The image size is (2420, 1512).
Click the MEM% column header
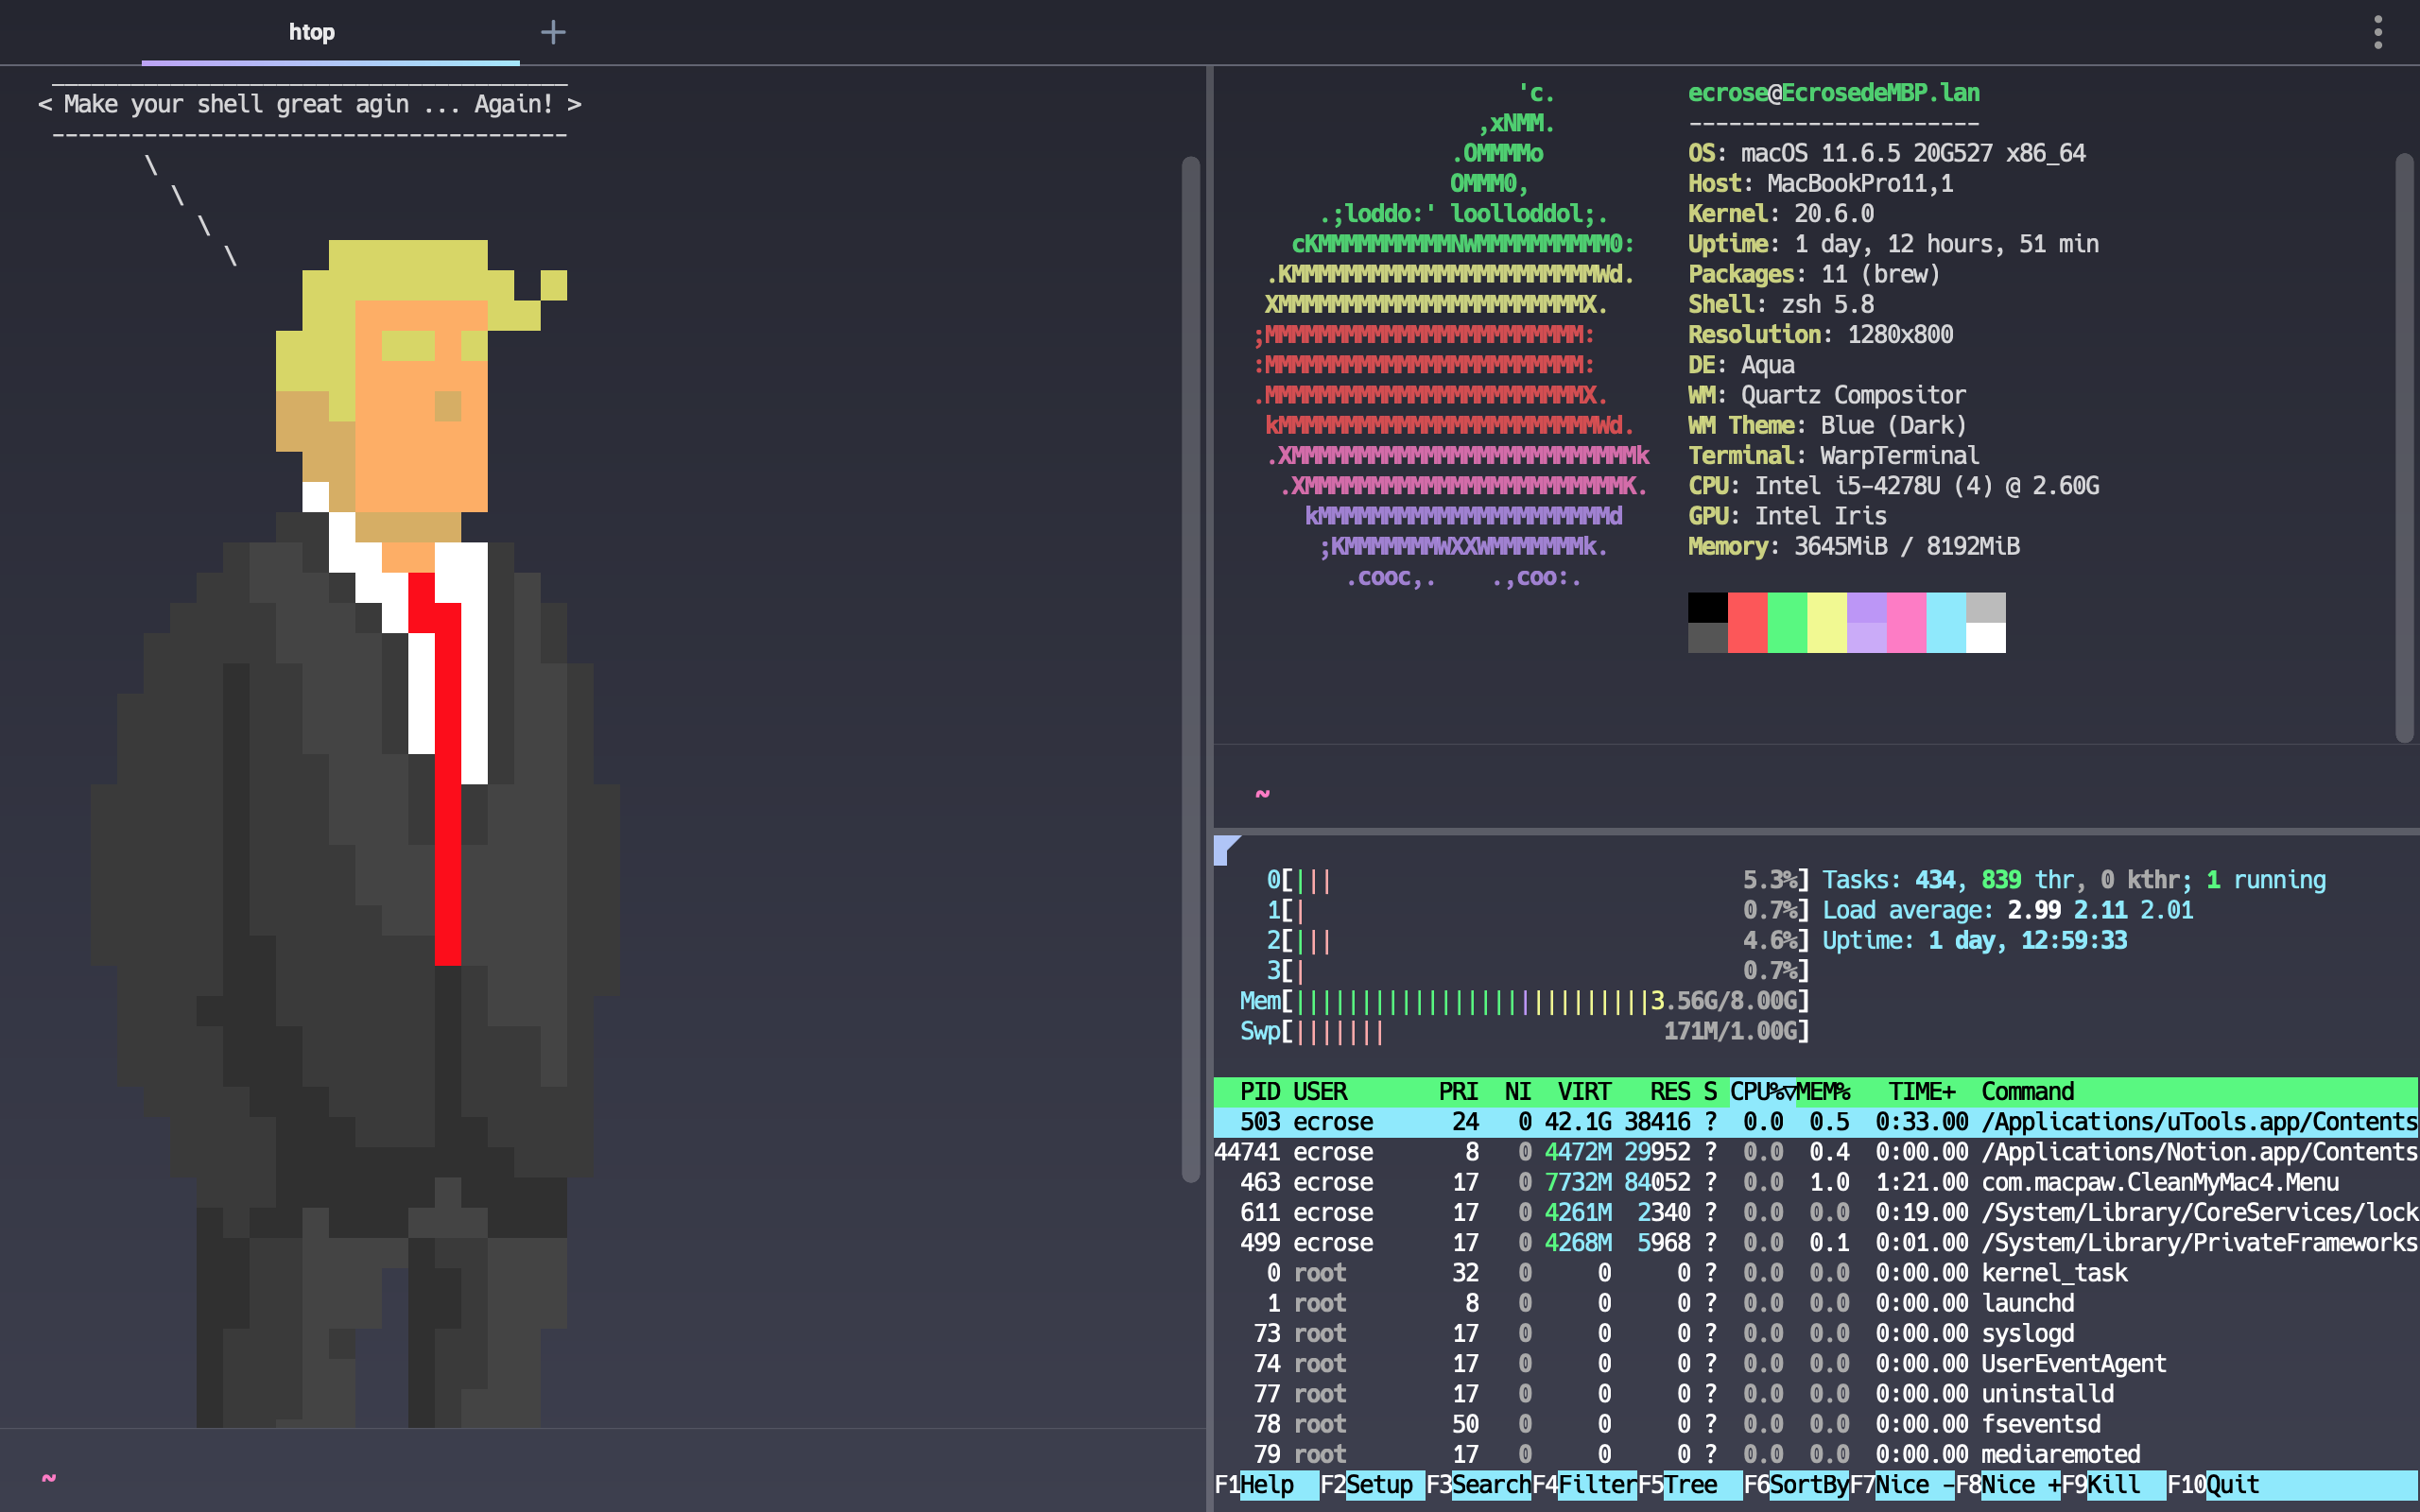[1823, 1092]
